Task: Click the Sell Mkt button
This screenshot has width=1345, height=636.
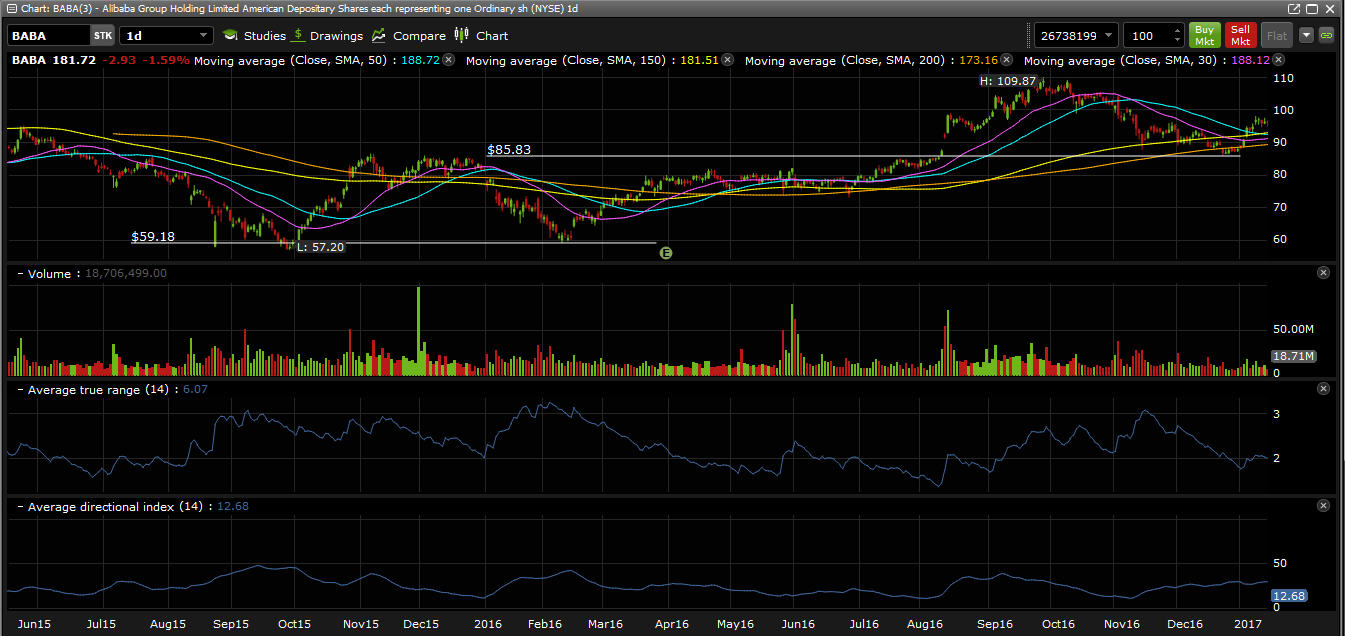Action: pos(1240,35)
